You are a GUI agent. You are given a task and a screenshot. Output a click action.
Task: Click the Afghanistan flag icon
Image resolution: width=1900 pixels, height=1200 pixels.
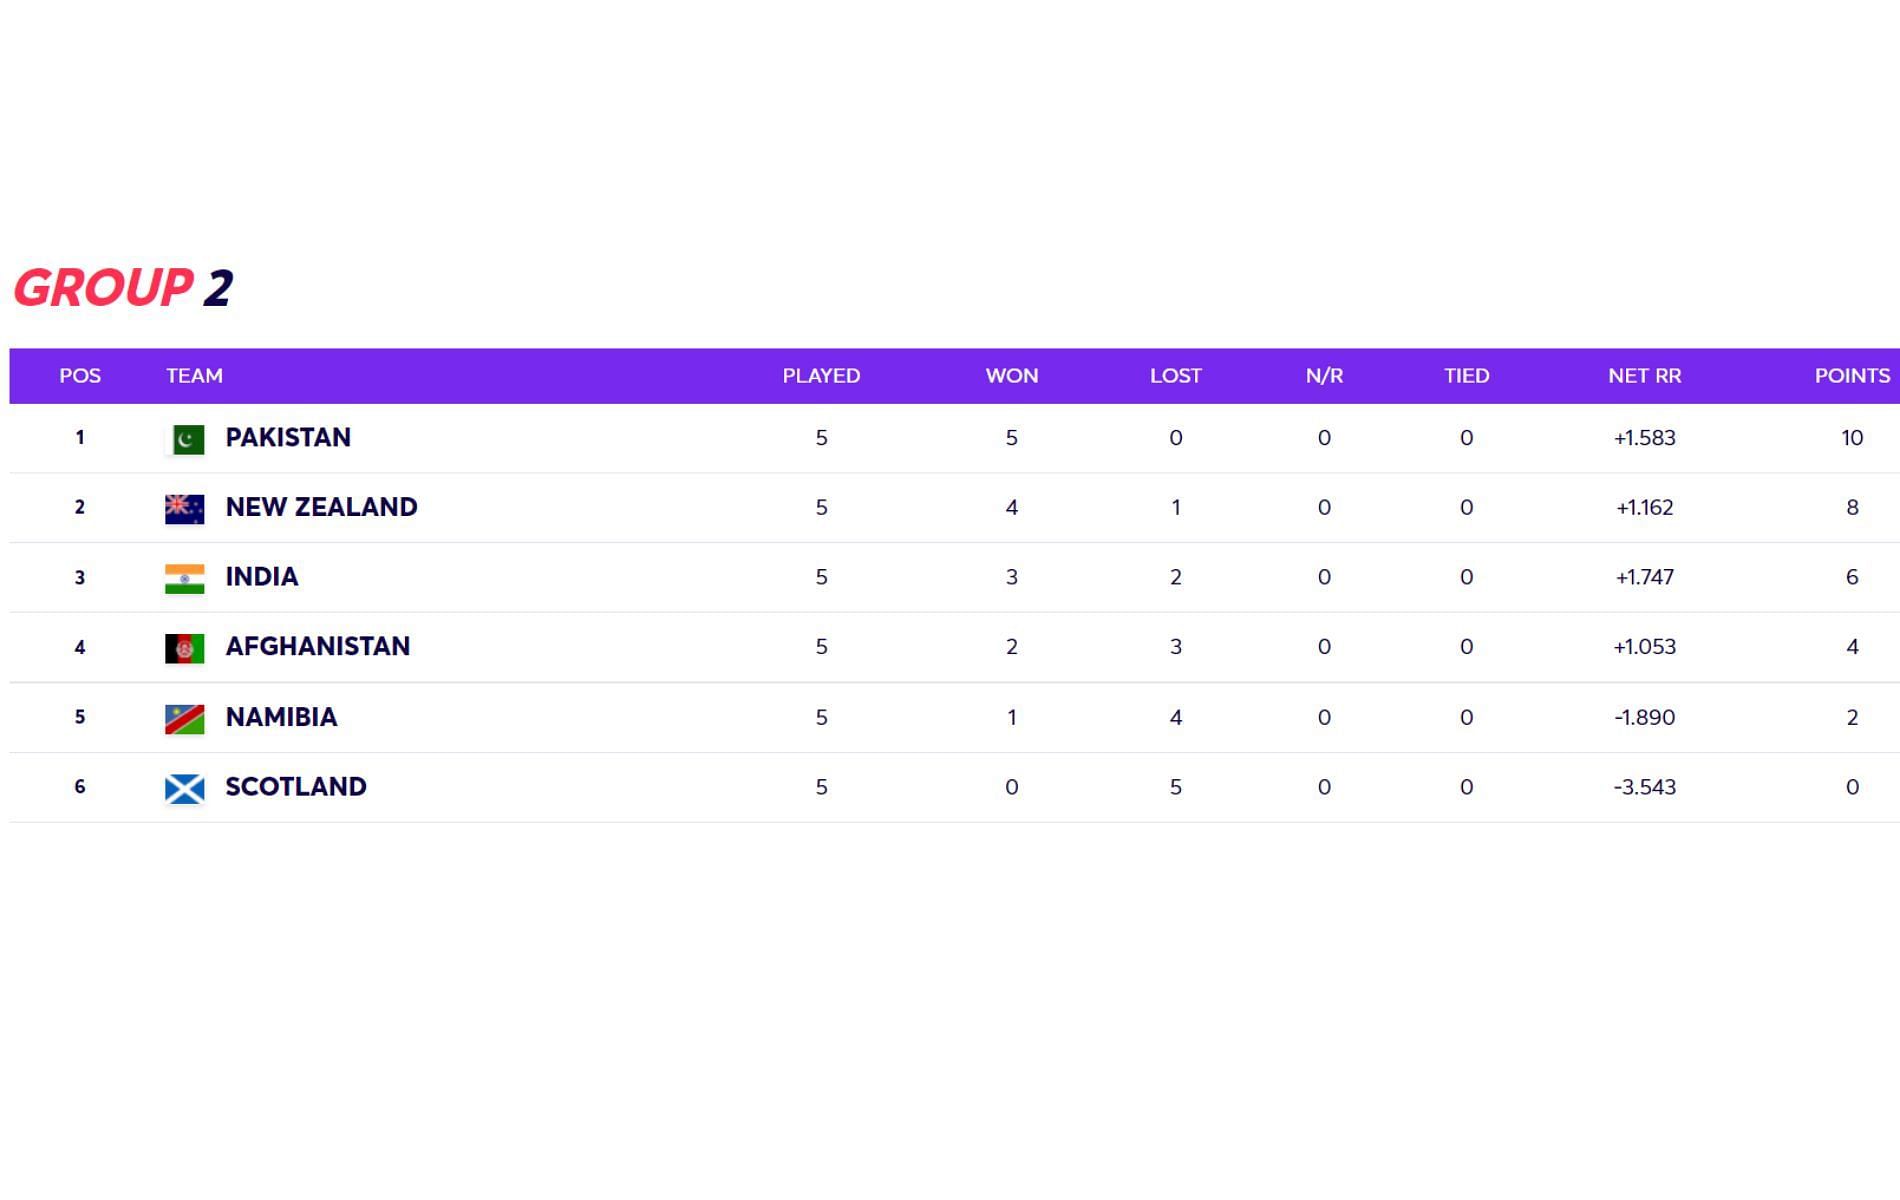[x=185, y=649]
